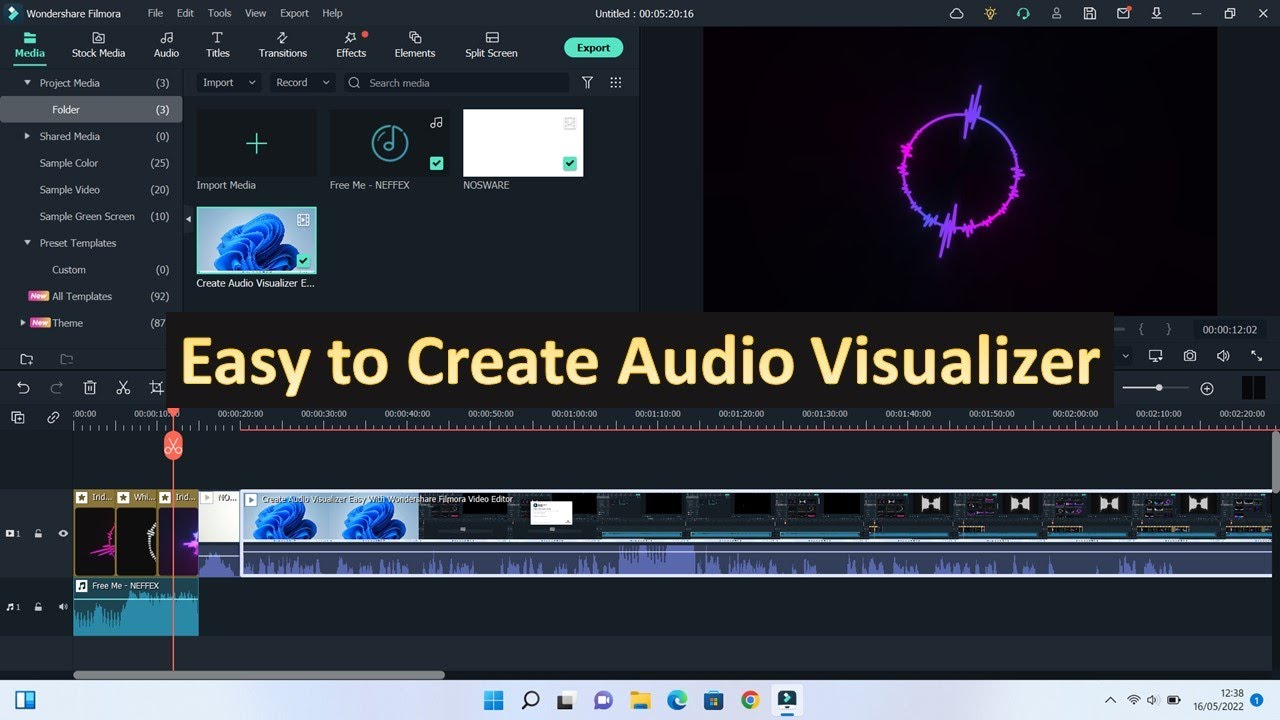
Task: Select the NOSWARE media thumbnail
Action: pyautogui.click(x=523, y=144)
